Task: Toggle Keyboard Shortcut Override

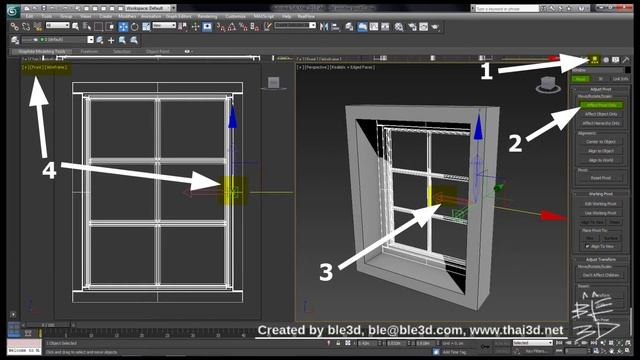Action: tap(207, 27)
